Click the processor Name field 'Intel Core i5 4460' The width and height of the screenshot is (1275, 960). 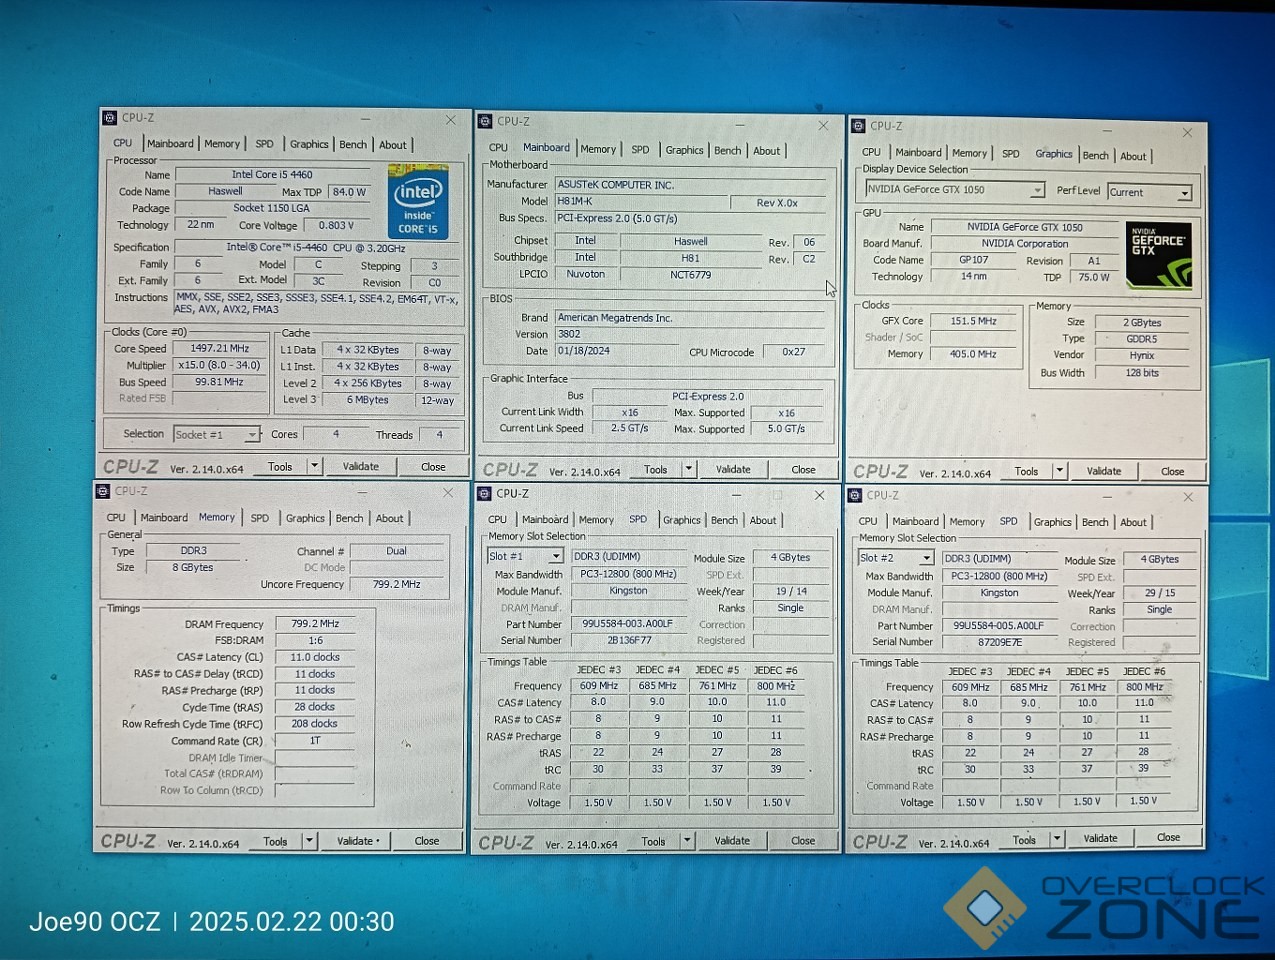point(273,174)
